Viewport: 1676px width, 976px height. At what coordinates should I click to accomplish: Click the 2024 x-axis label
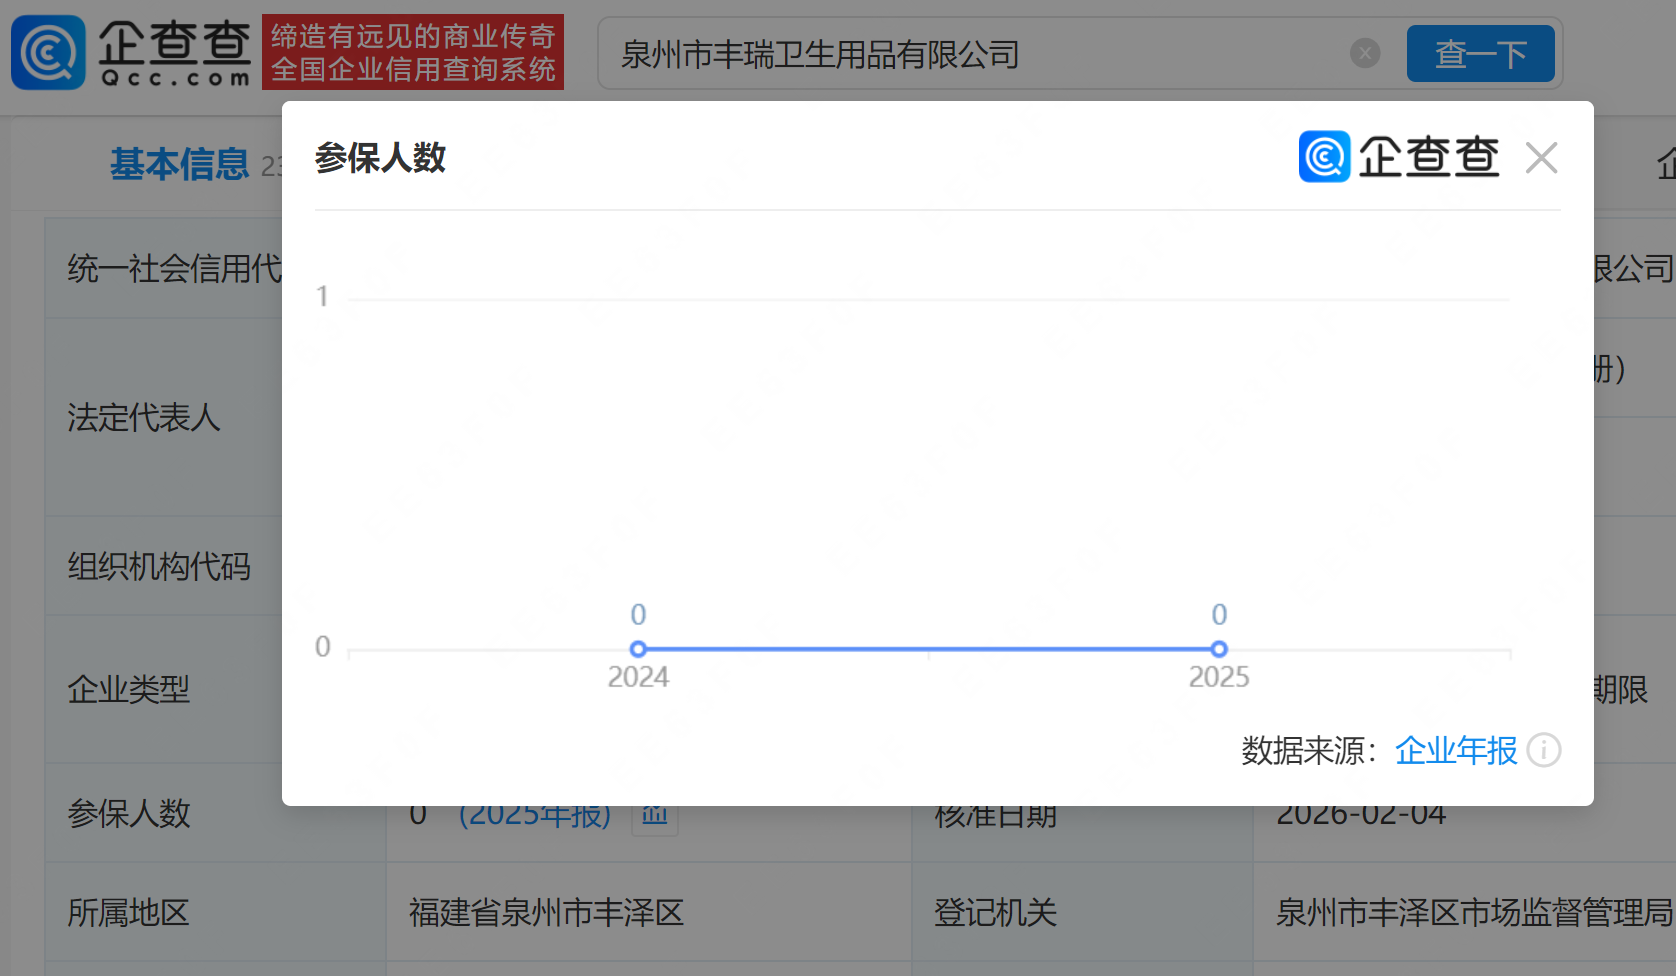click(638, 677)
